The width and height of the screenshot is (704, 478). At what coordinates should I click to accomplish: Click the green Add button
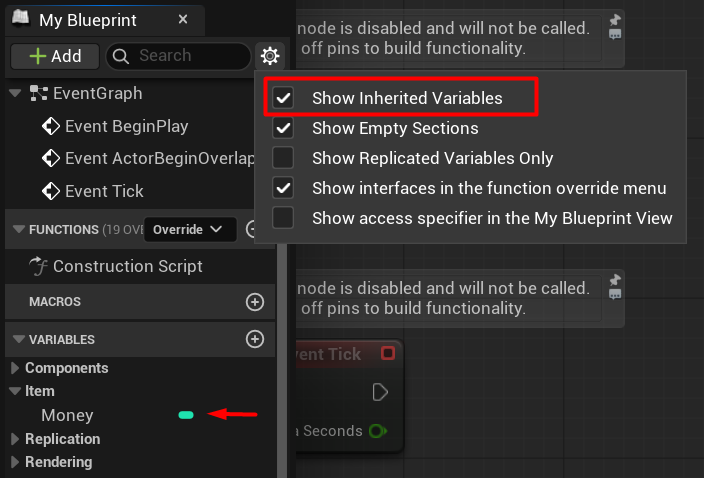point(54,56)
